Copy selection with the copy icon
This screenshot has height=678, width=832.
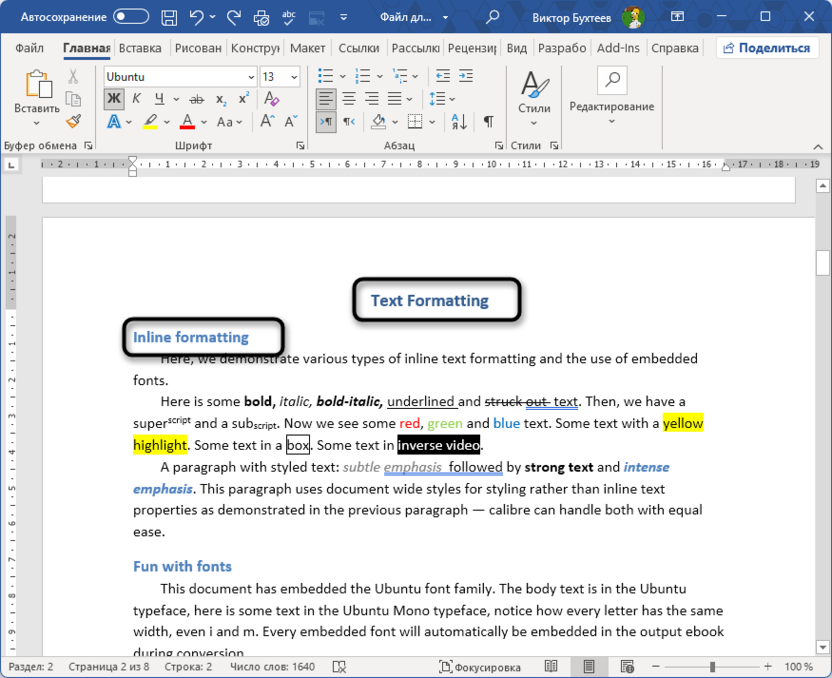pyautogui.click(x=73, y=99)
